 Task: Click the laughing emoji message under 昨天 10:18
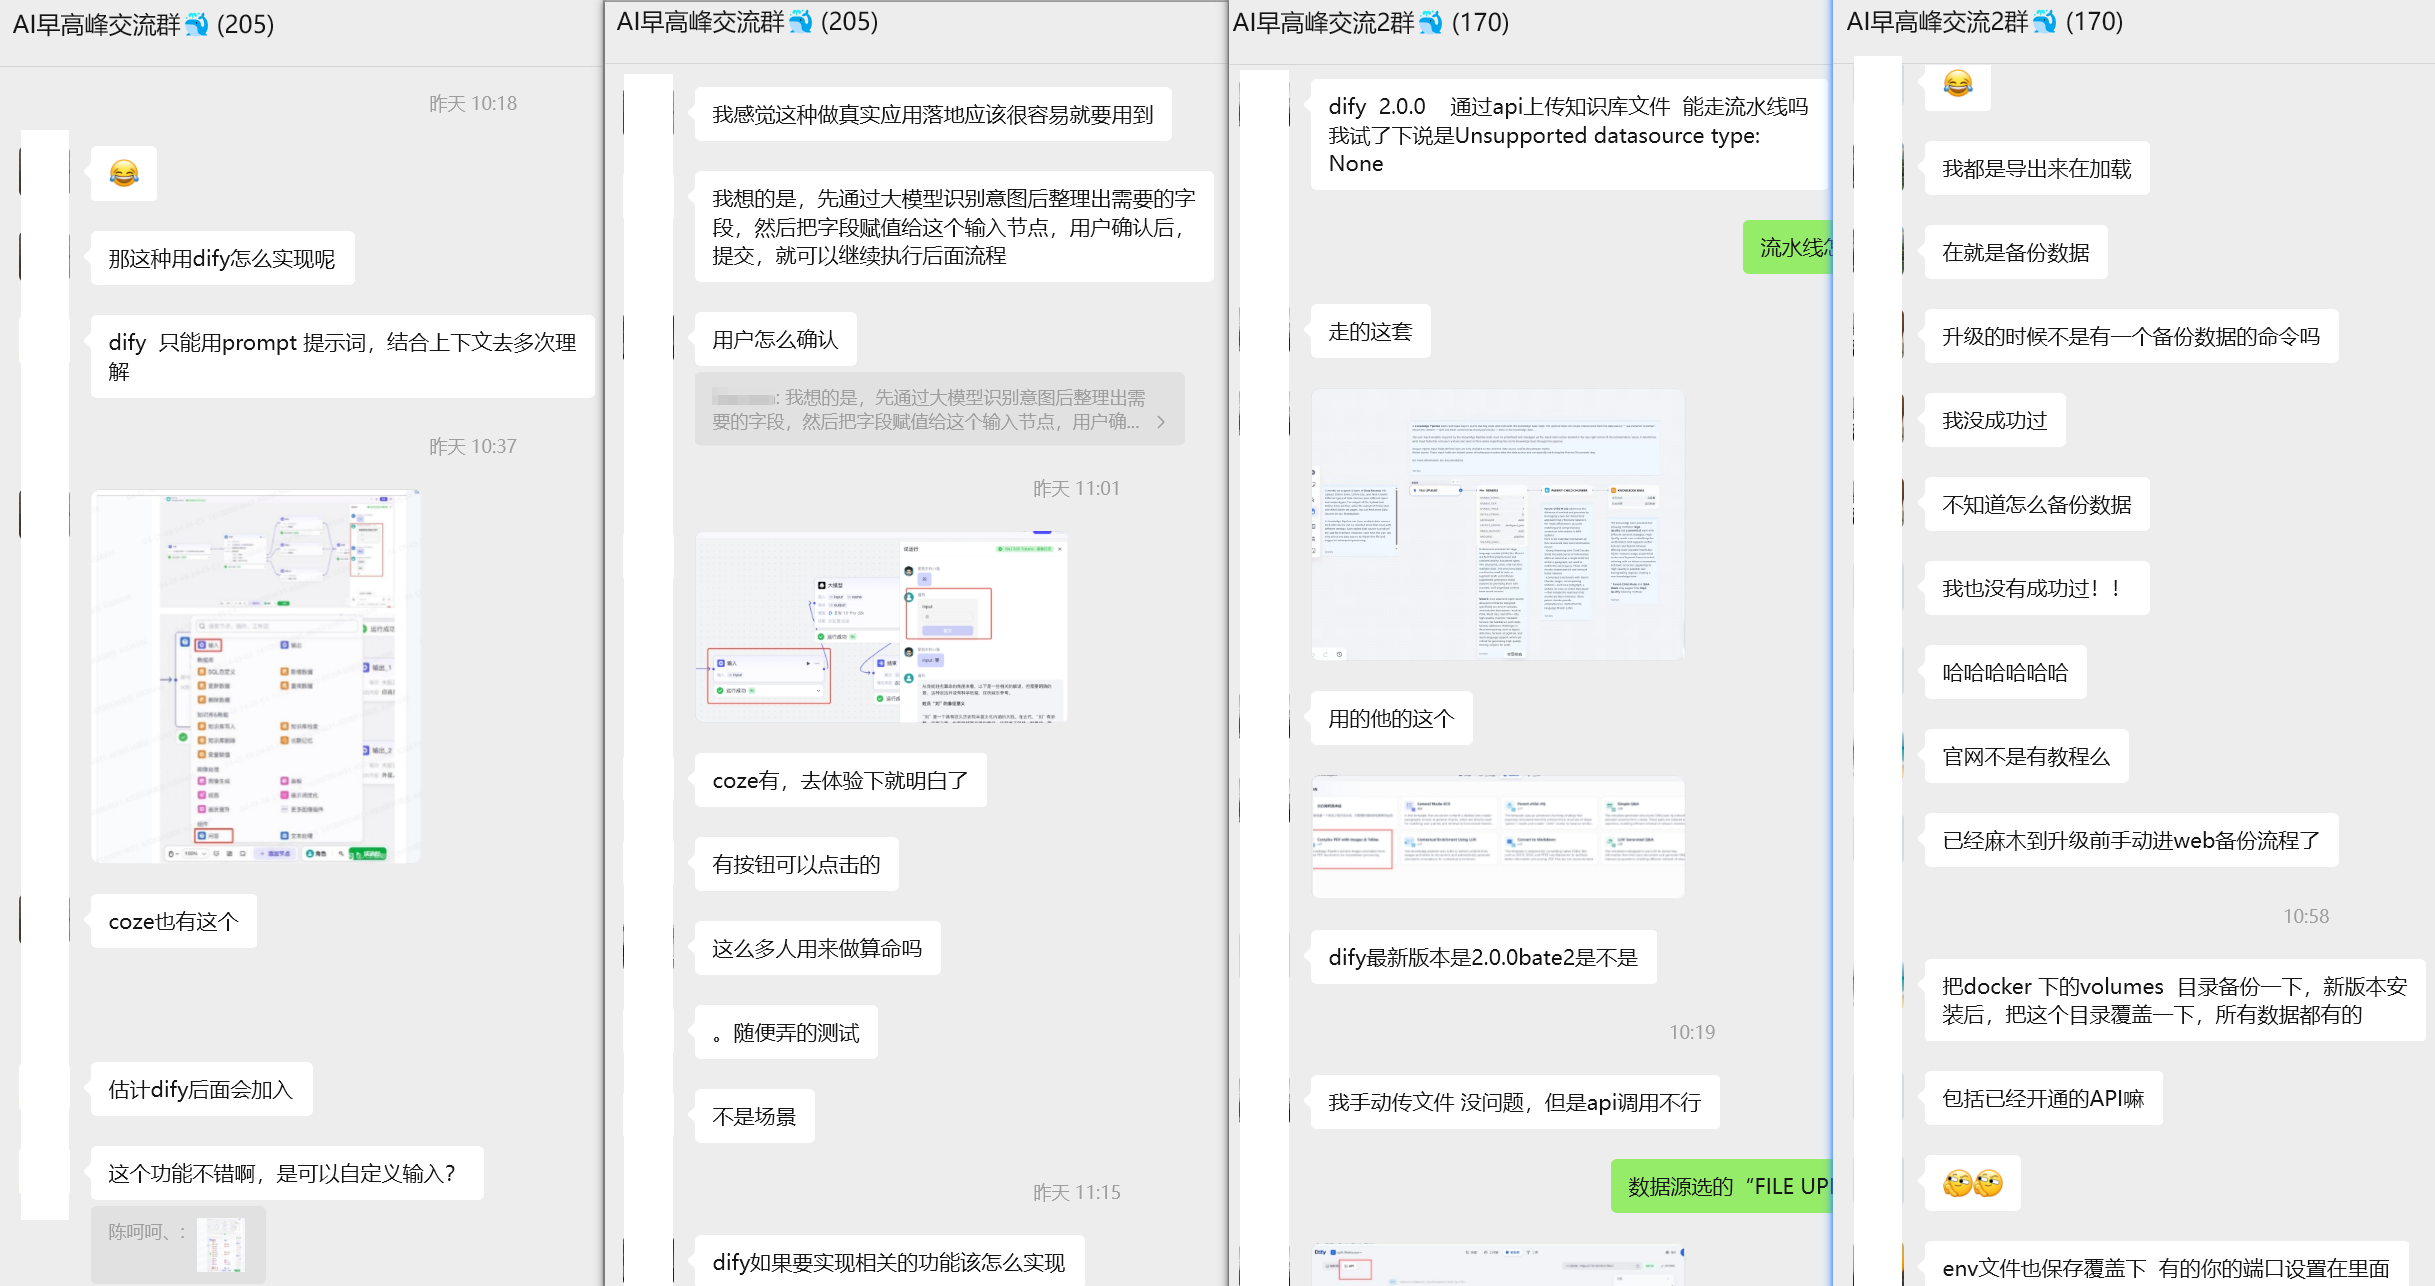pos(124,174)
